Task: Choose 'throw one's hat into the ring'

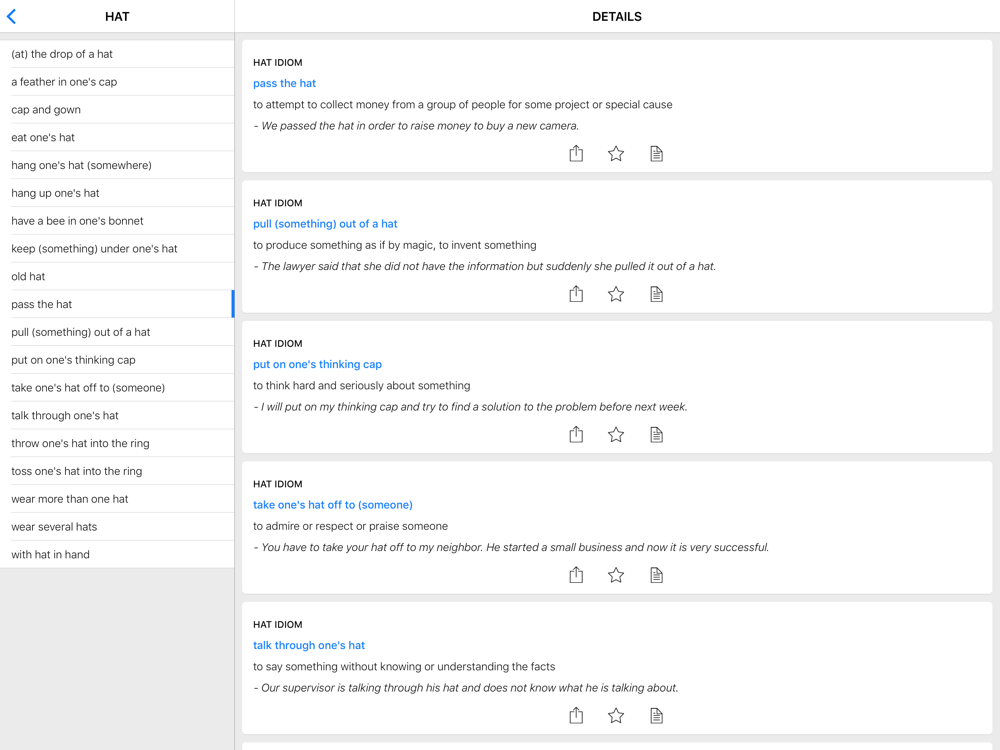Action: coord(117,443)
